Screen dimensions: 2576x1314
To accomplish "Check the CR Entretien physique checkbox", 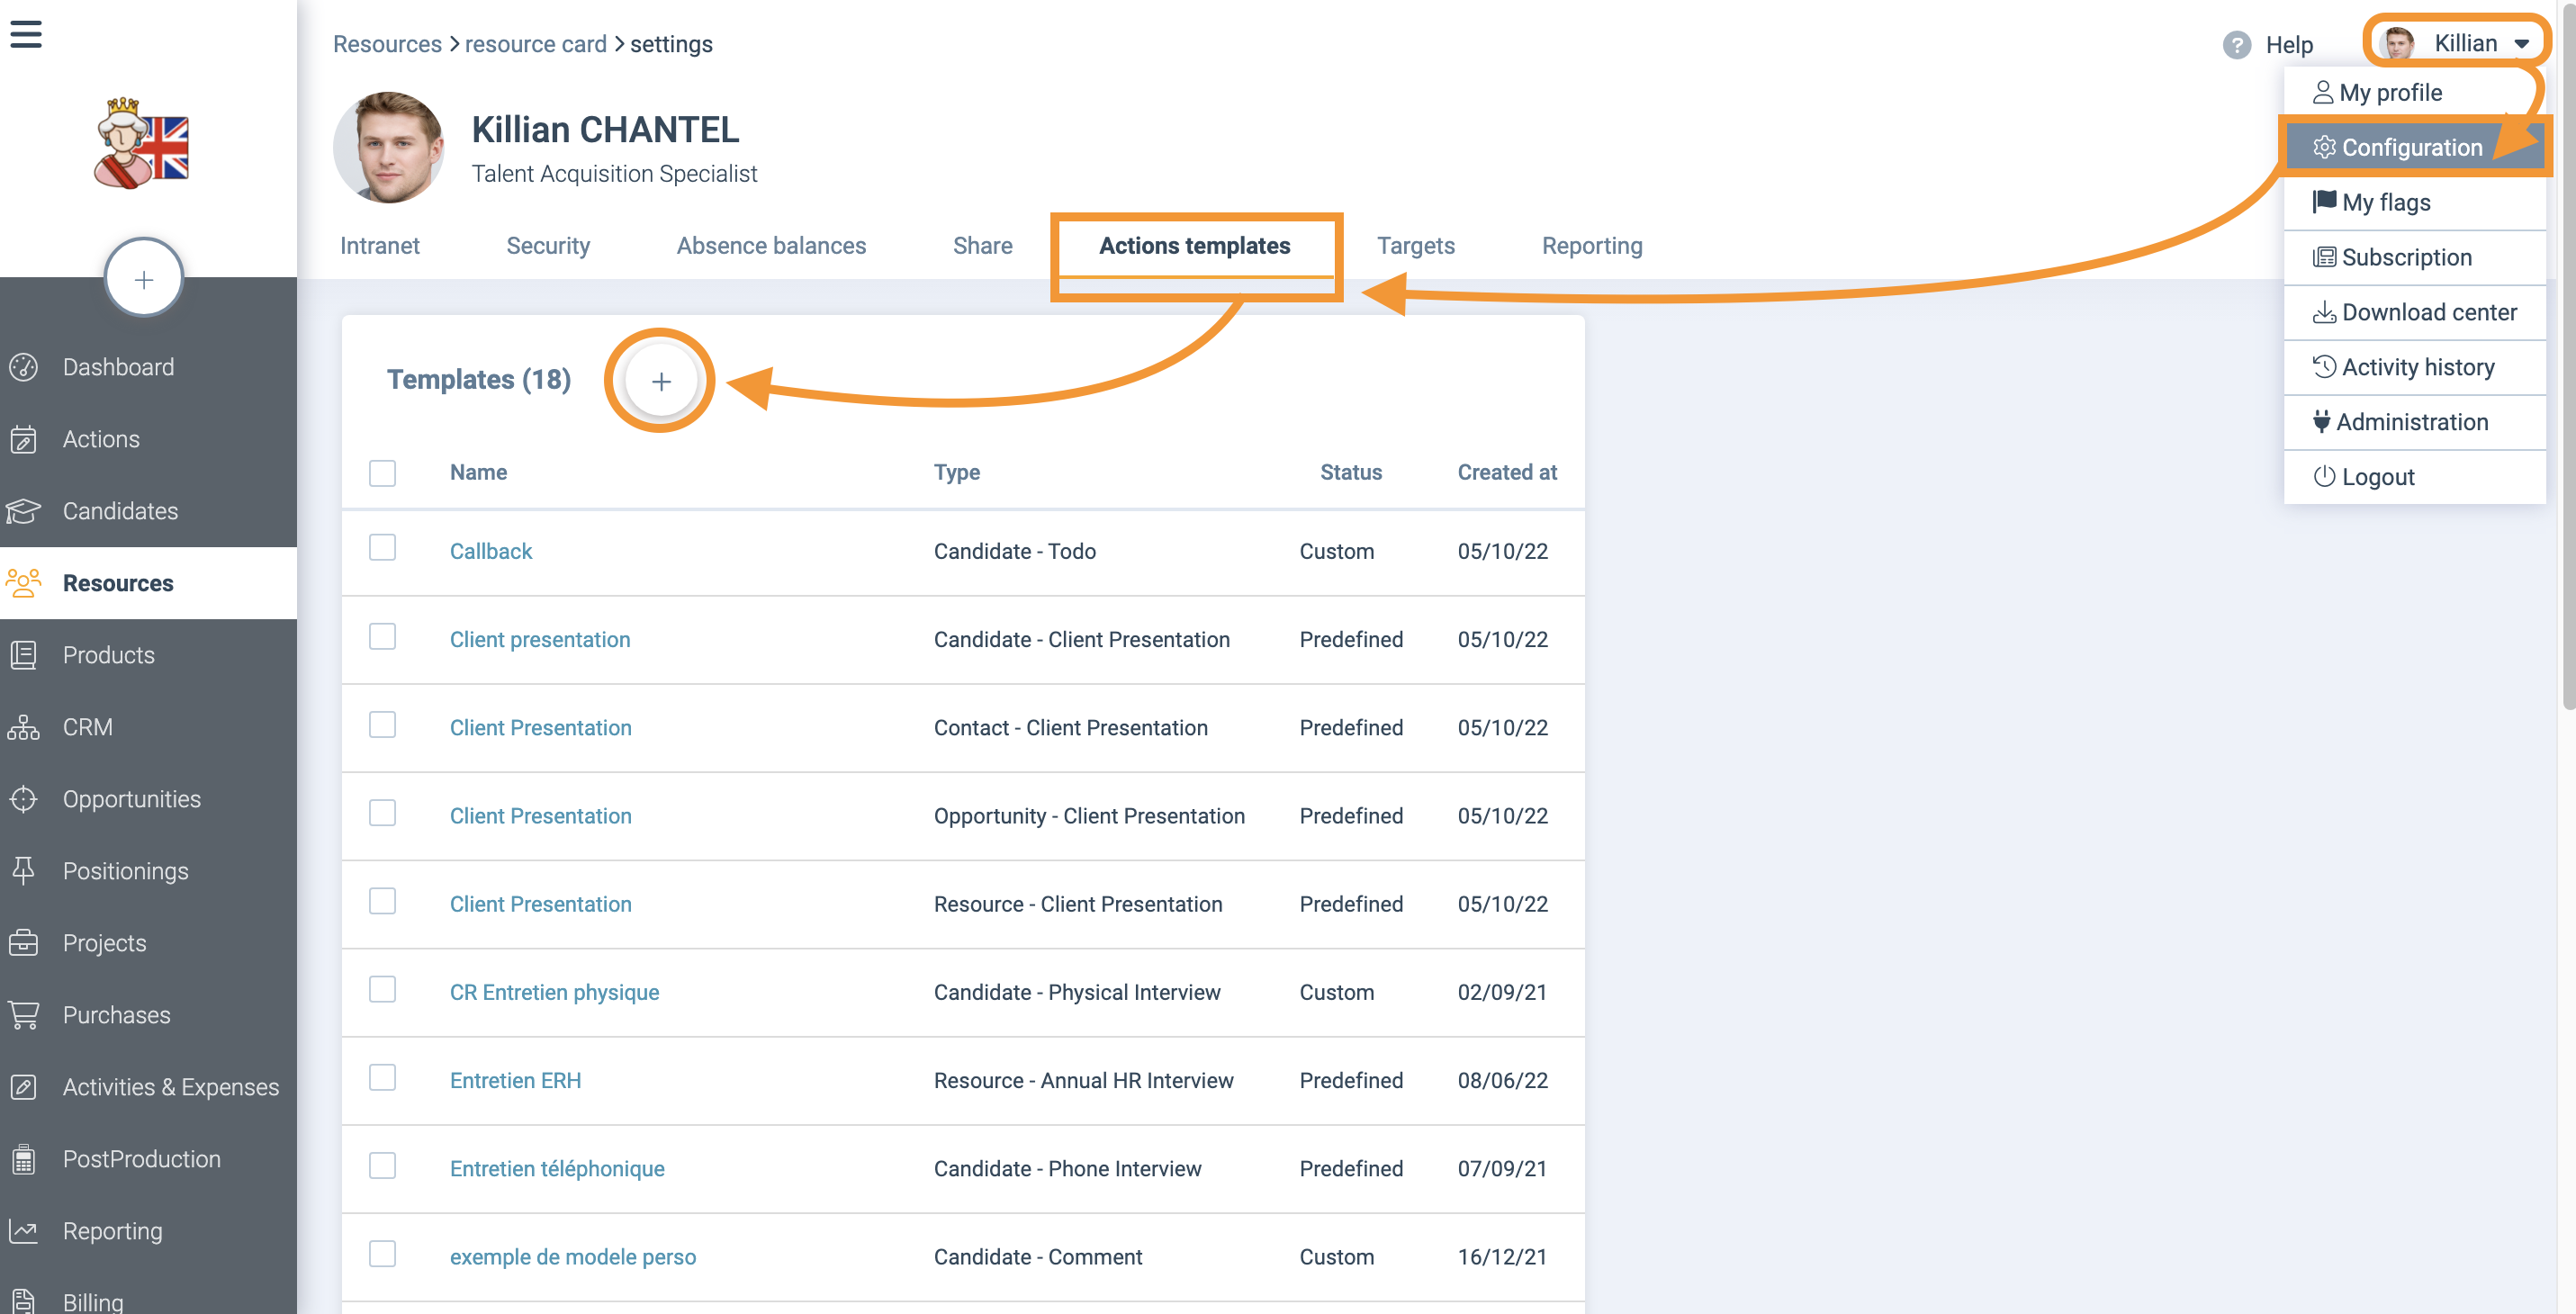I will pyautogui.click(x=382, y=989).
